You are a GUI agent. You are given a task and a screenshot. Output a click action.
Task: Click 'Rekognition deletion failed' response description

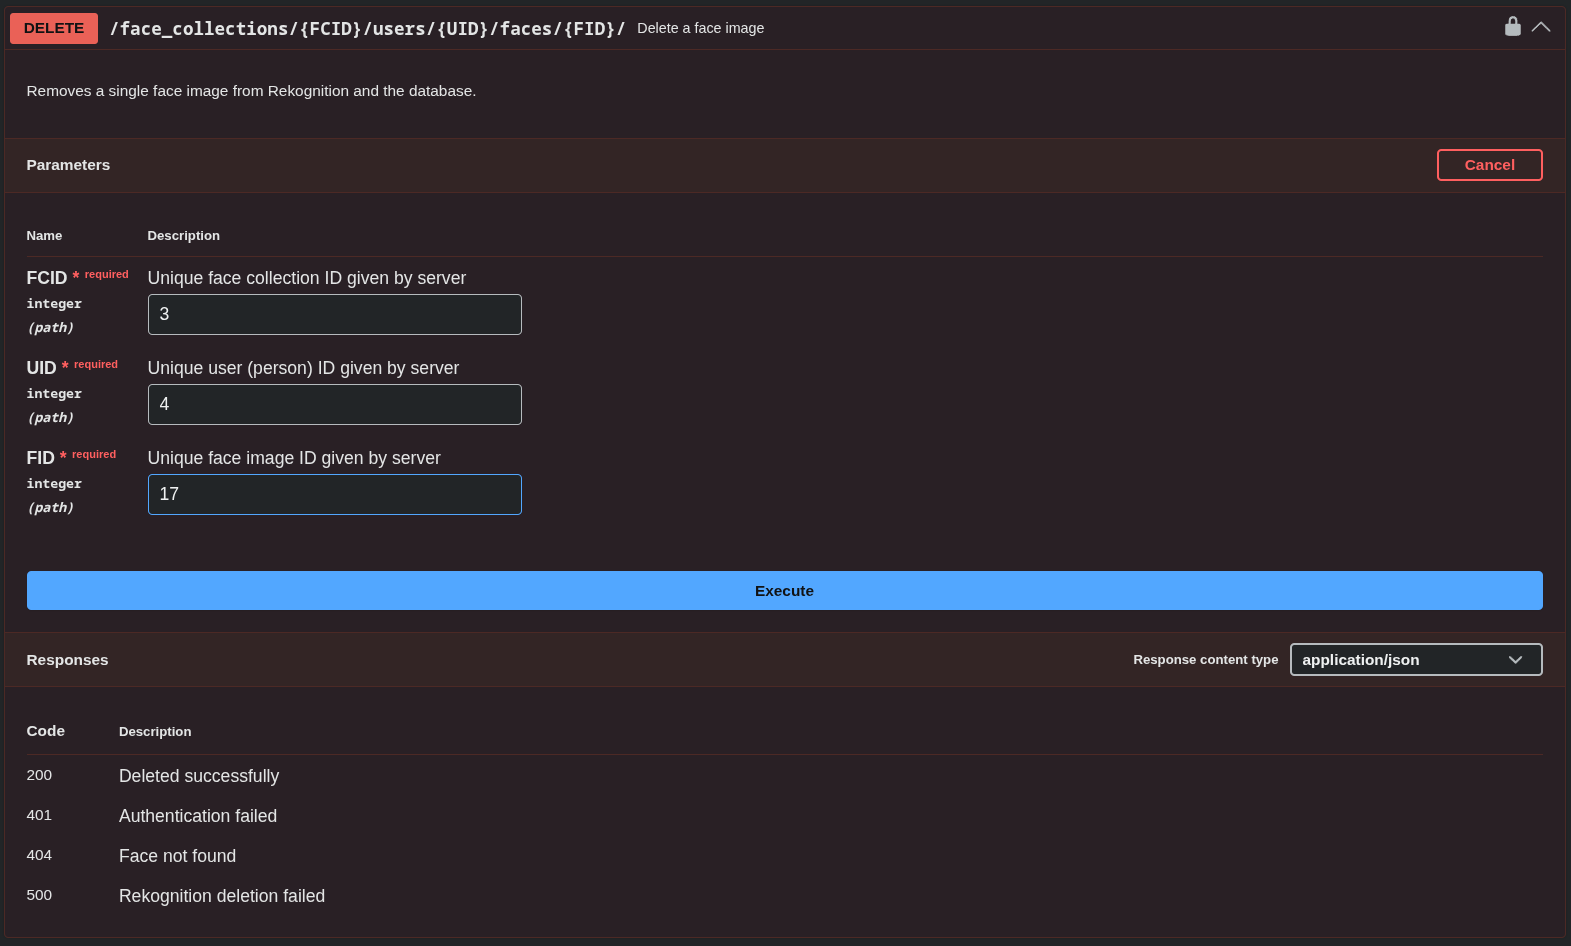[x=222, y=896]
